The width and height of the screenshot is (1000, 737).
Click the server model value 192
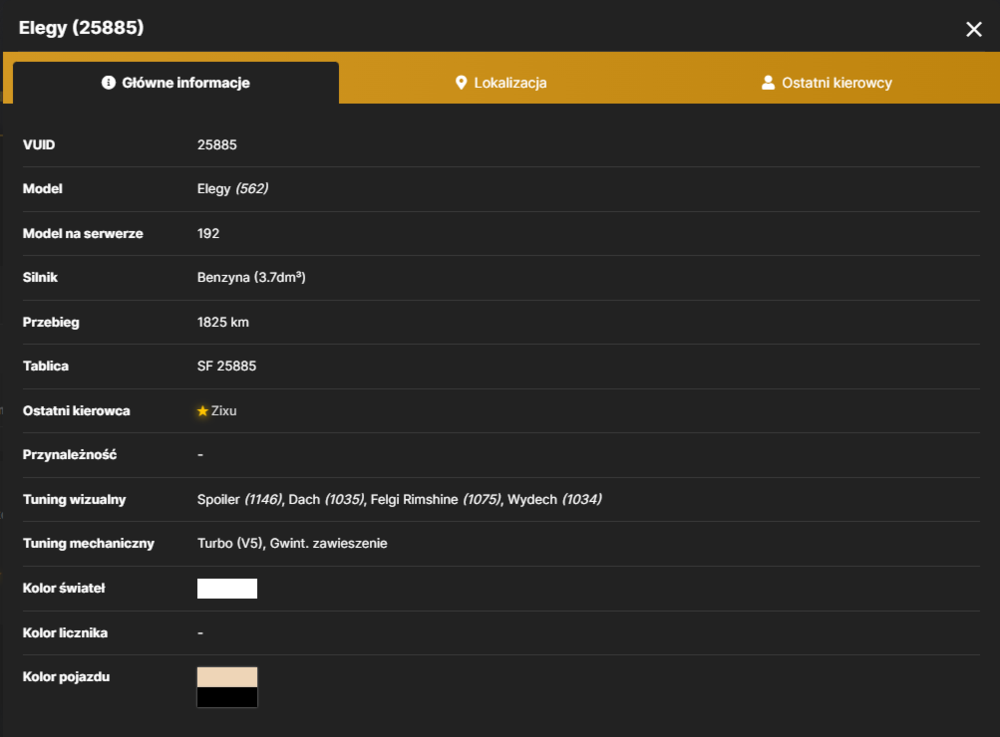click(x=208, y=233)
